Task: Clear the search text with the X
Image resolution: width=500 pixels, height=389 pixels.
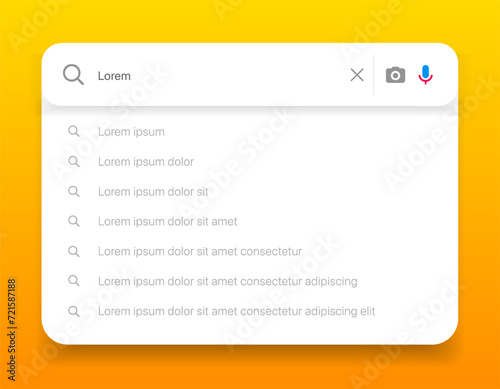Action: pos(357,75)
